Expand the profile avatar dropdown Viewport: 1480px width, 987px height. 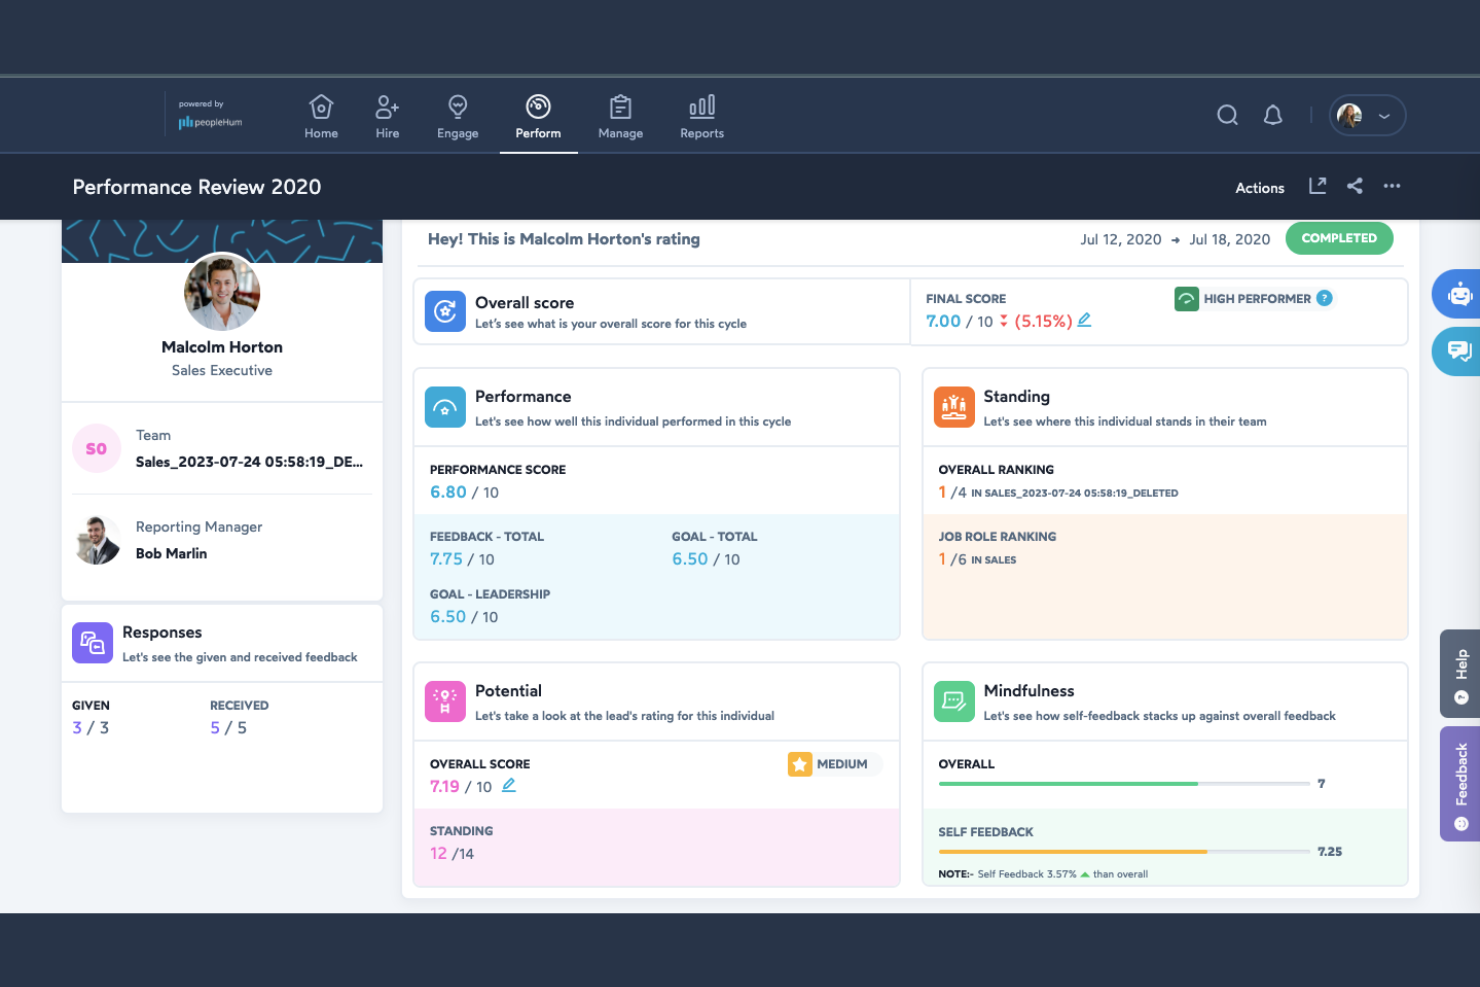coord(1367,115)
